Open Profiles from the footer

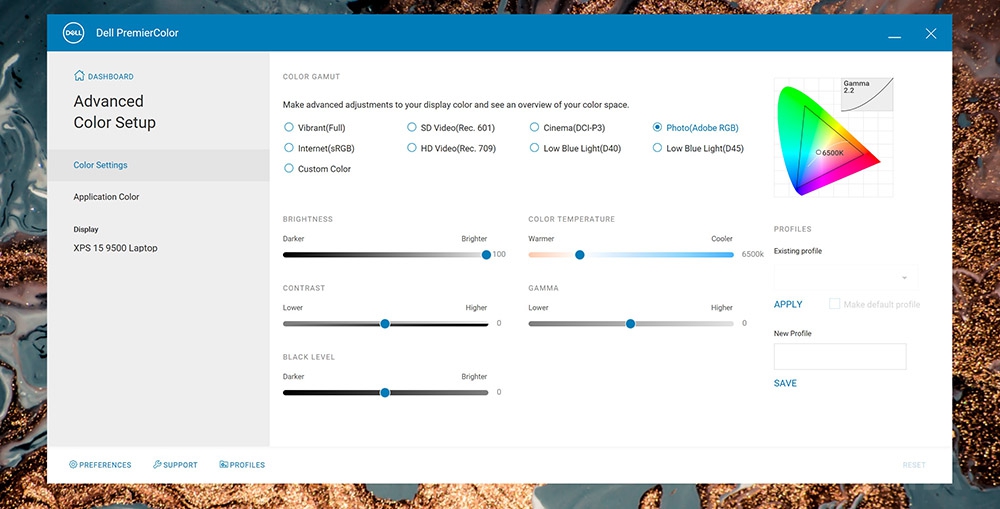pos(247,465)
